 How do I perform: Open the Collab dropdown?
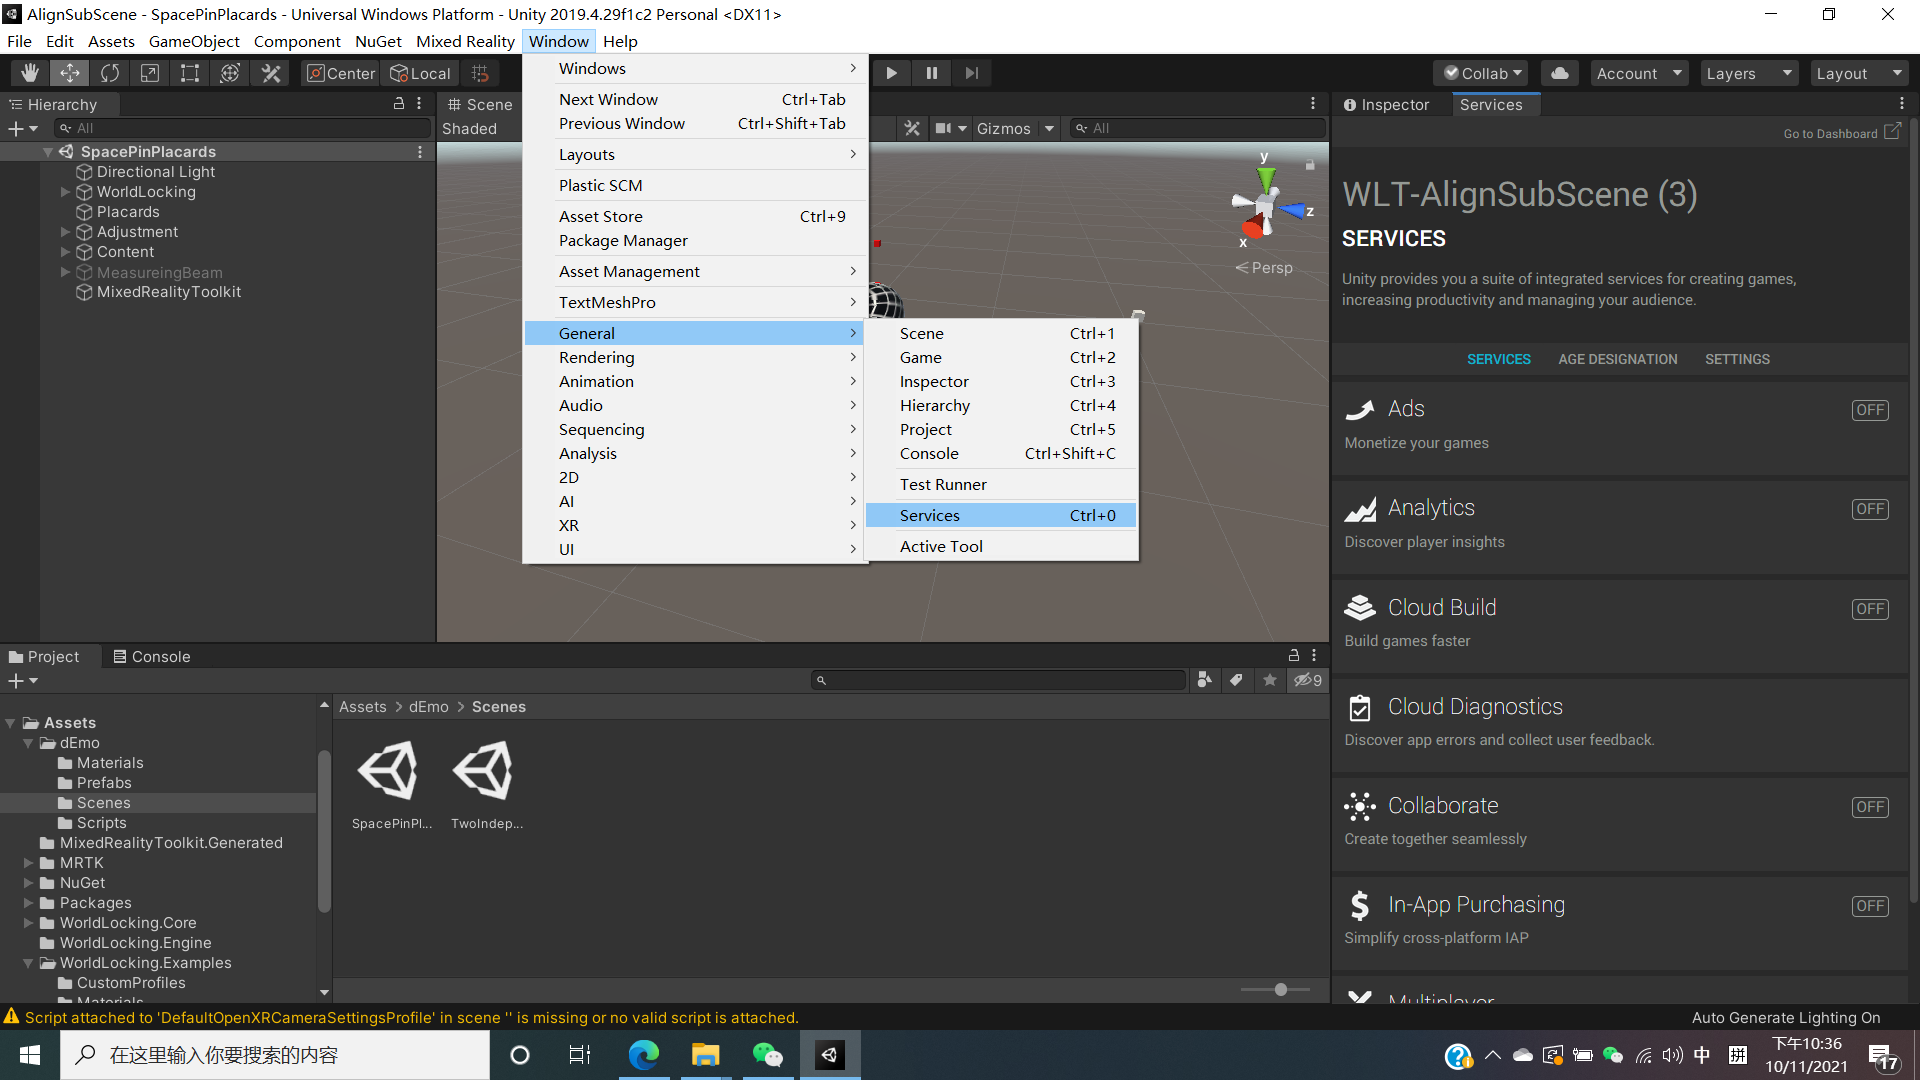1482,73
